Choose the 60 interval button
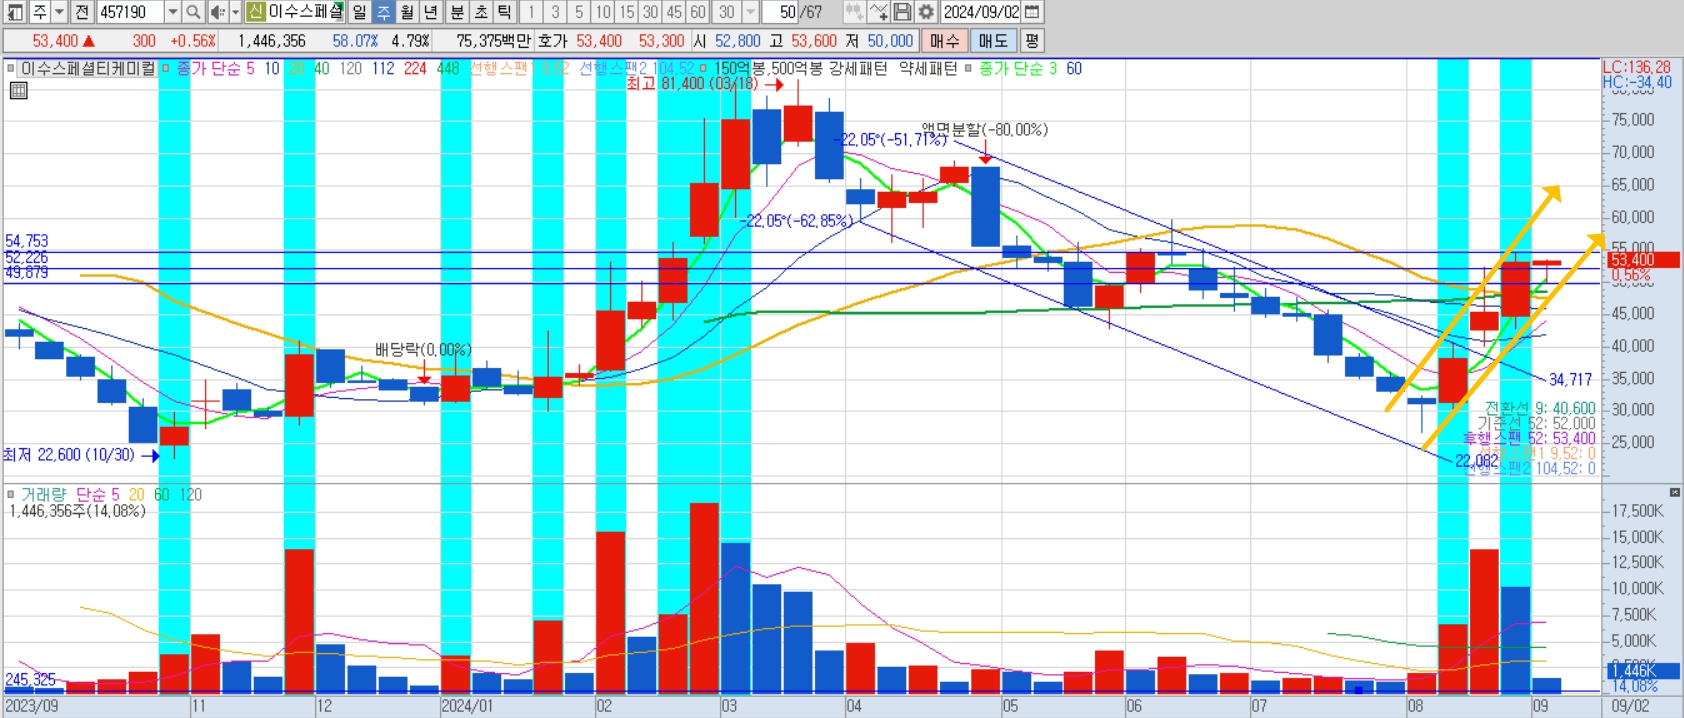1684x718 pixels. 699,12
